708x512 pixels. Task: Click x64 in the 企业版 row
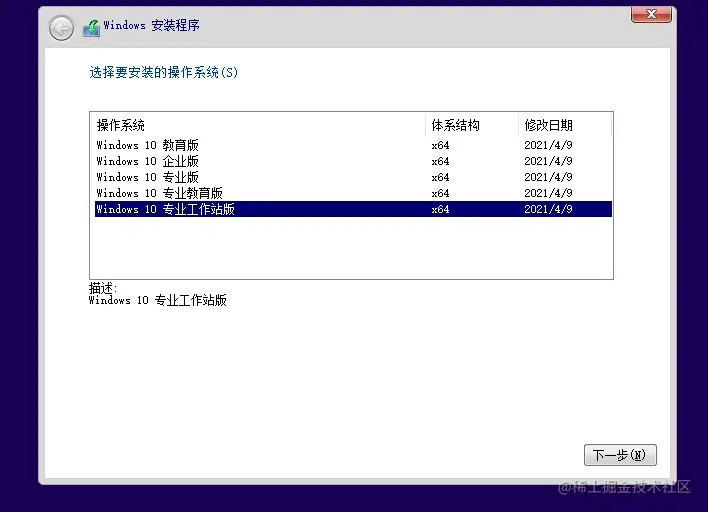pos(440,161)
